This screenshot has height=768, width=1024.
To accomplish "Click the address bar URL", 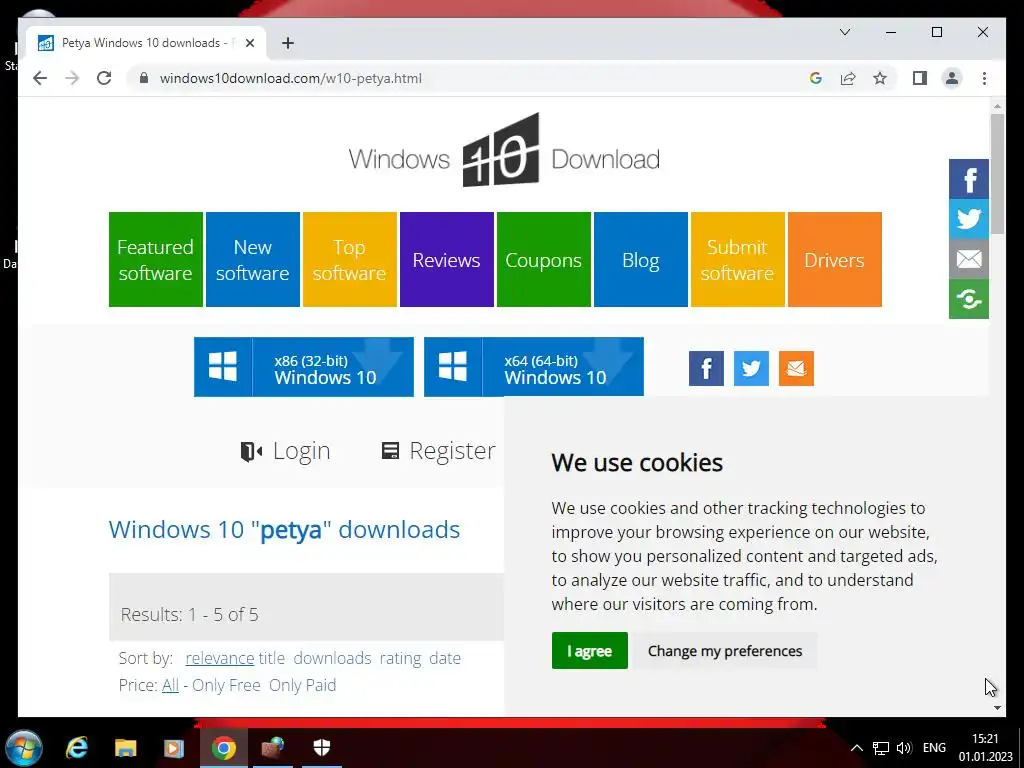I will point(291,78).
